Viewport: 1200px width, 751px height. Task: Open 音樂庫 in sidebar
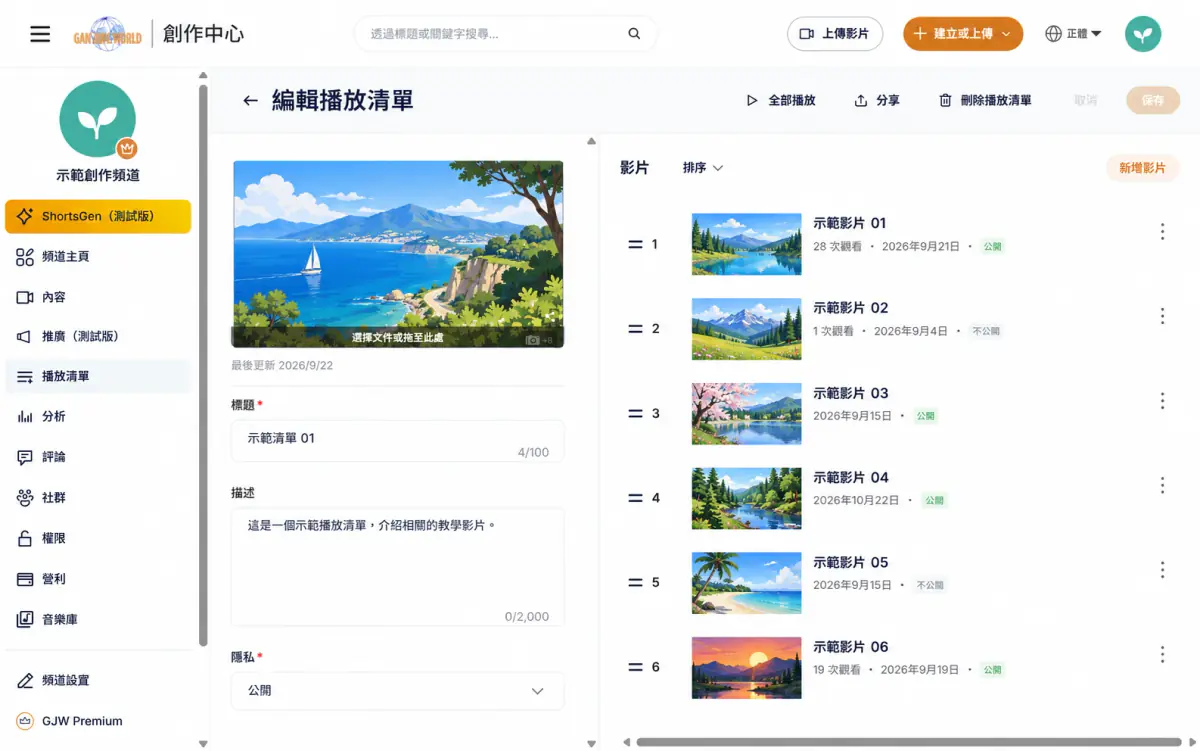98,620
